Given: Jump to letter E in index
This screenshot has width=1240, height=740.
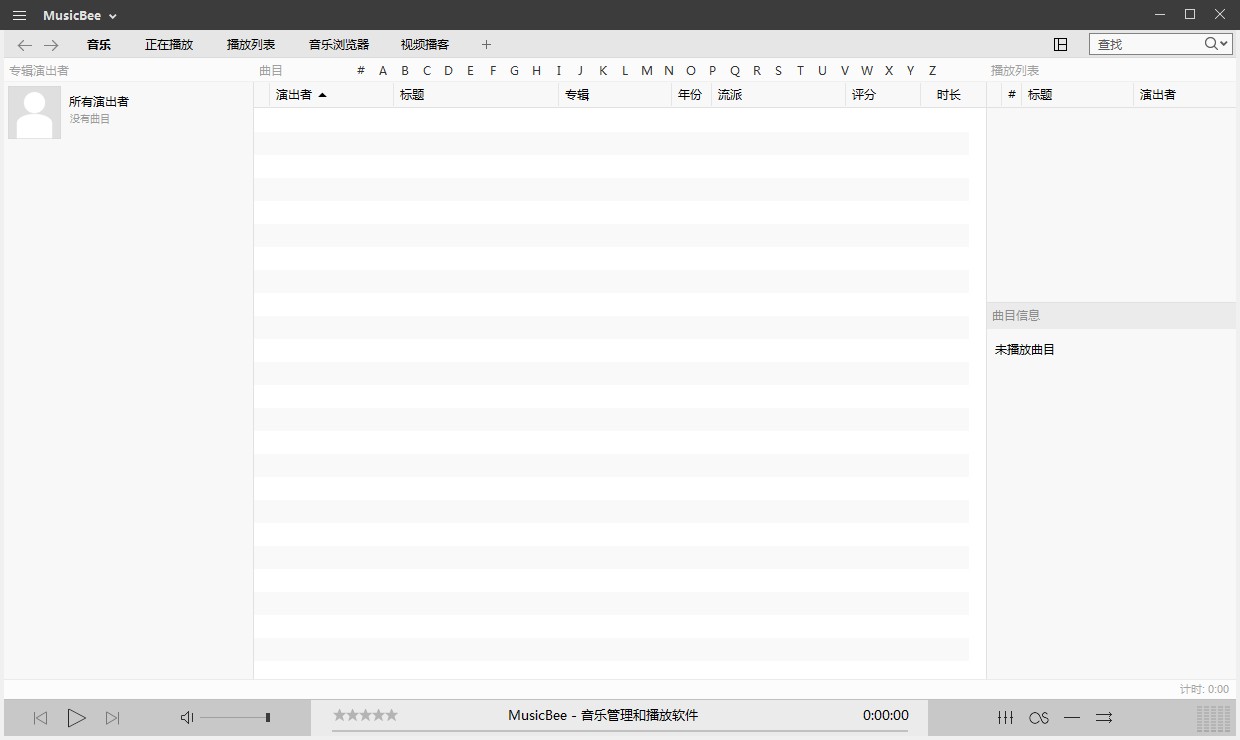Looking at the screenshot, I should tap(470, 71).
